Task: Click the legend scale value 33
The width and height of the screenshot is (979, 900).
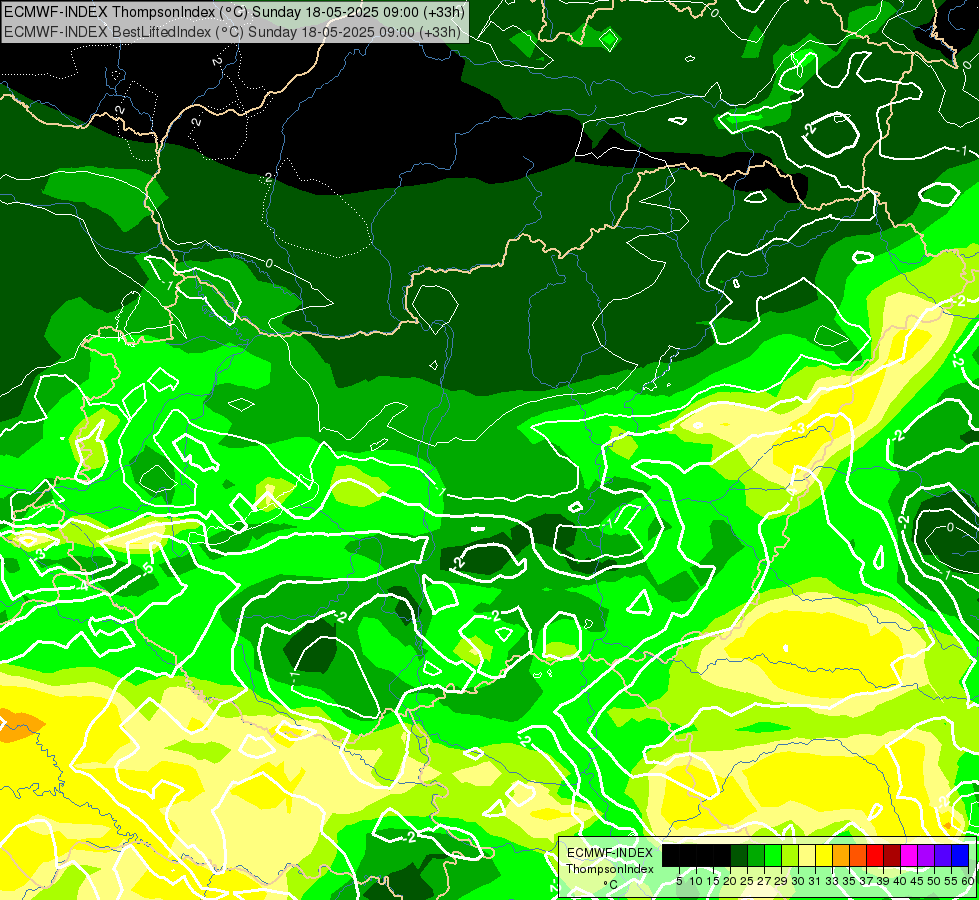Action: tap(832, 881)
